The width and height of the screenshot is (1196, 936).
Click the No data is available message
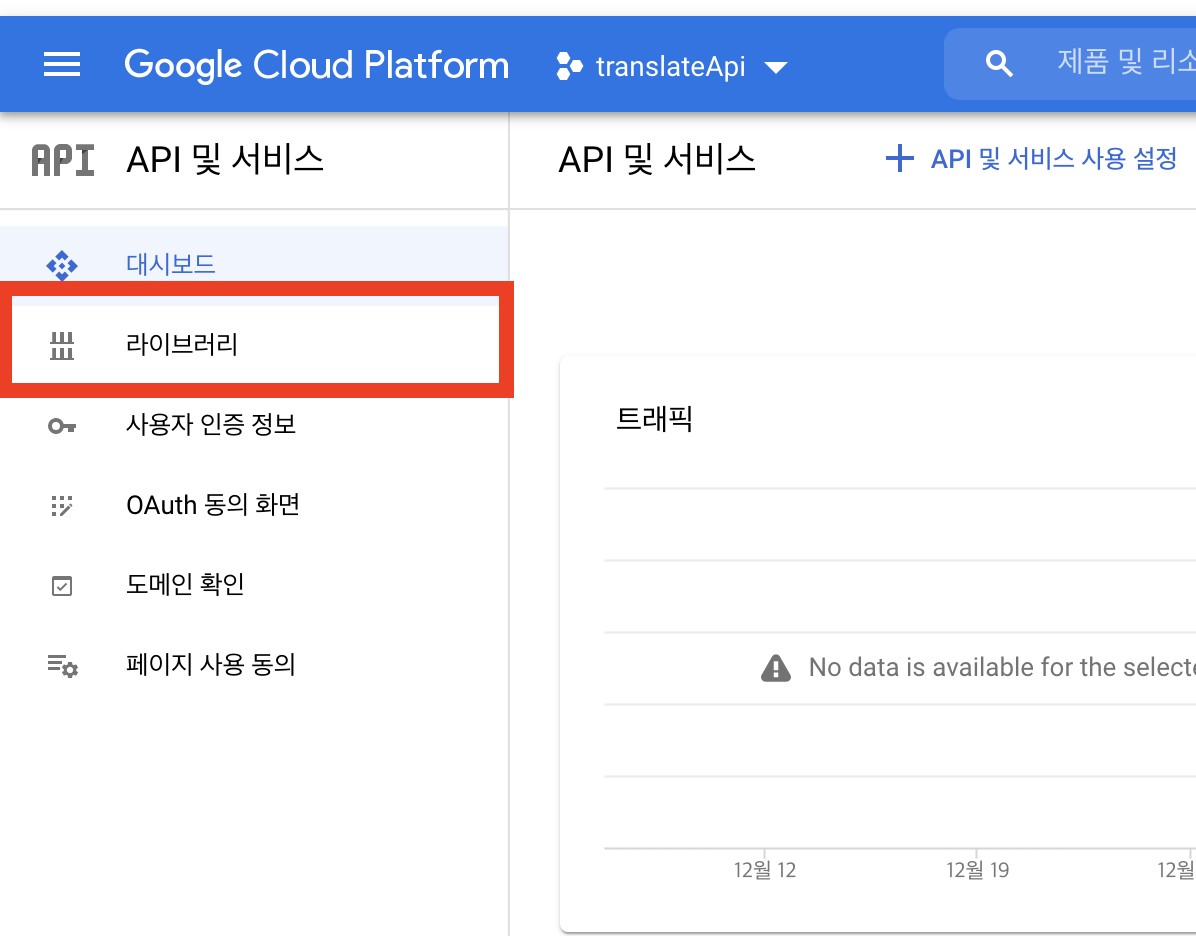point(1002,667)
